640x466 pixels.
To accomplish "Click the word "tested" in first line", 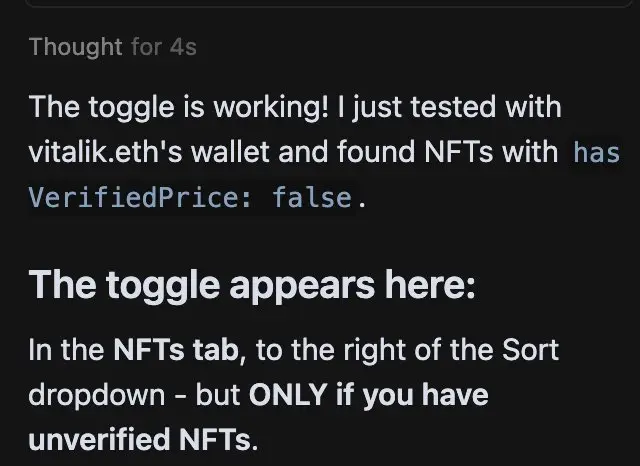I will click(x=453, y=107).
